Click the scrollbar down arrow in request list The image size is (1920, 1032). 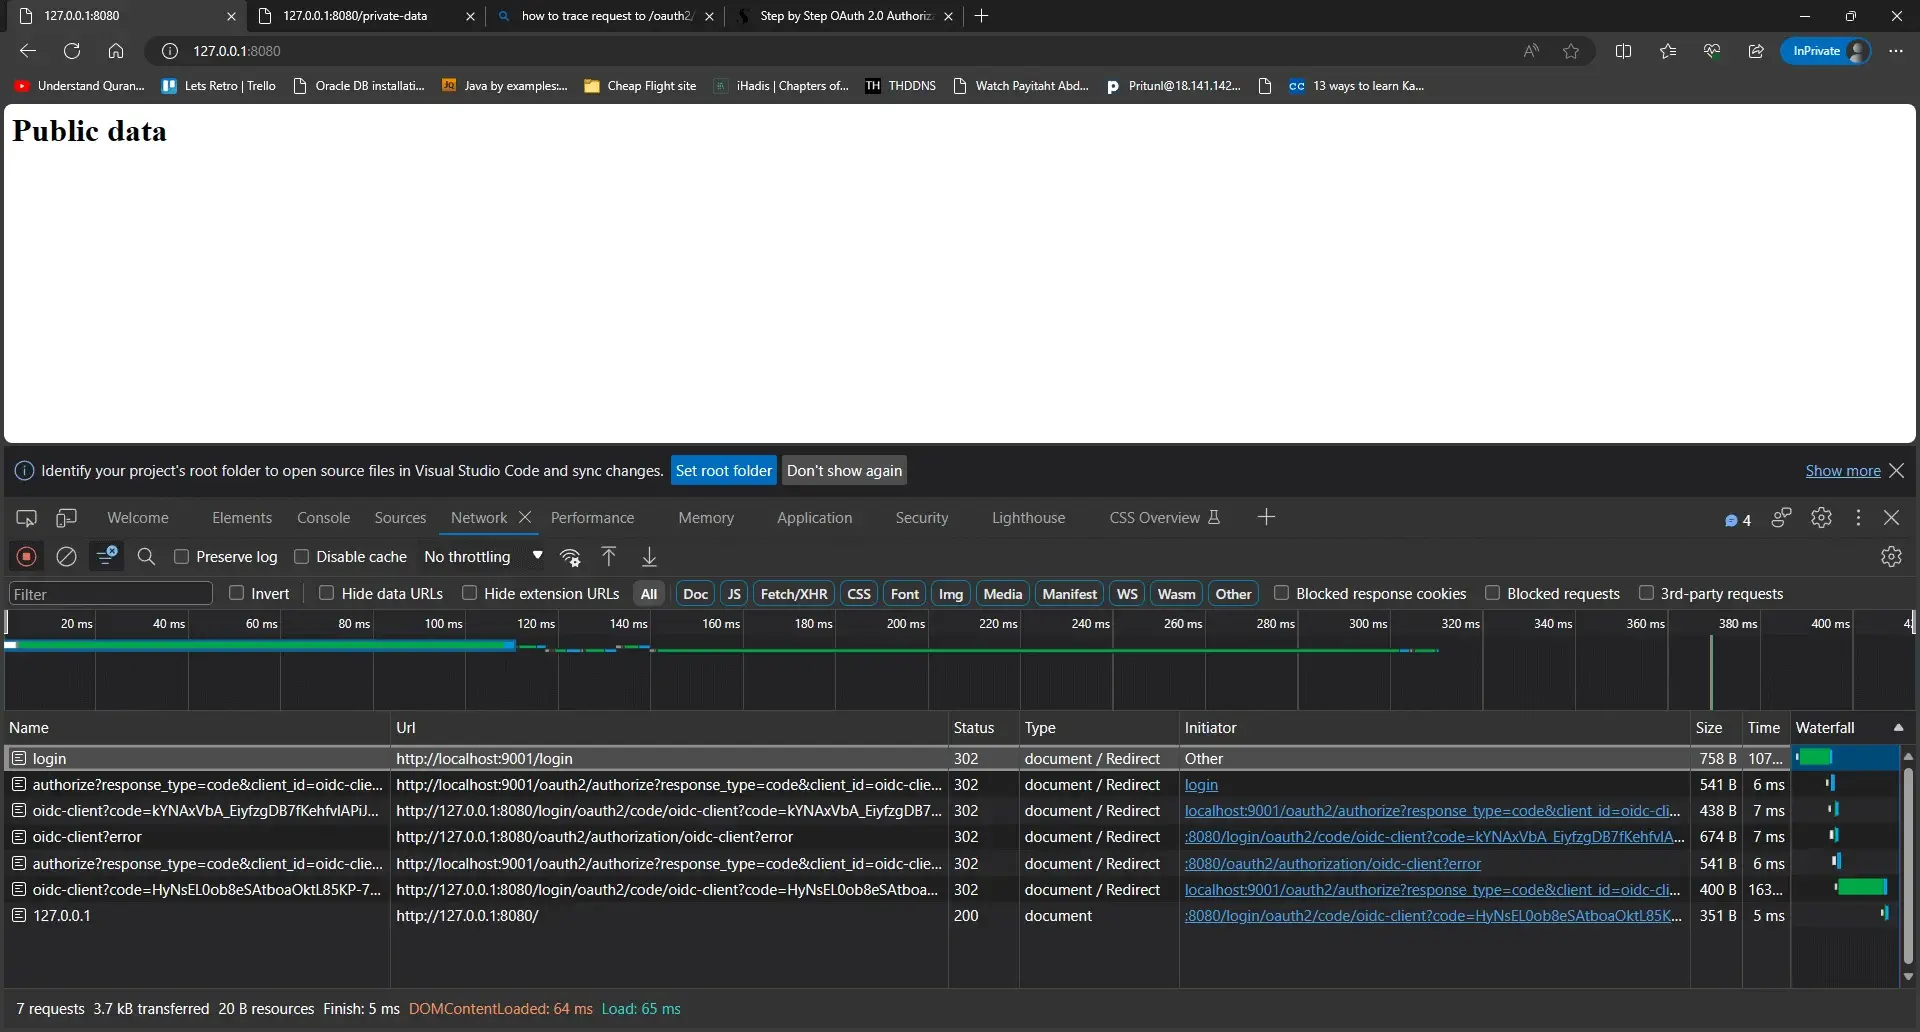(x=1908, y=976)
